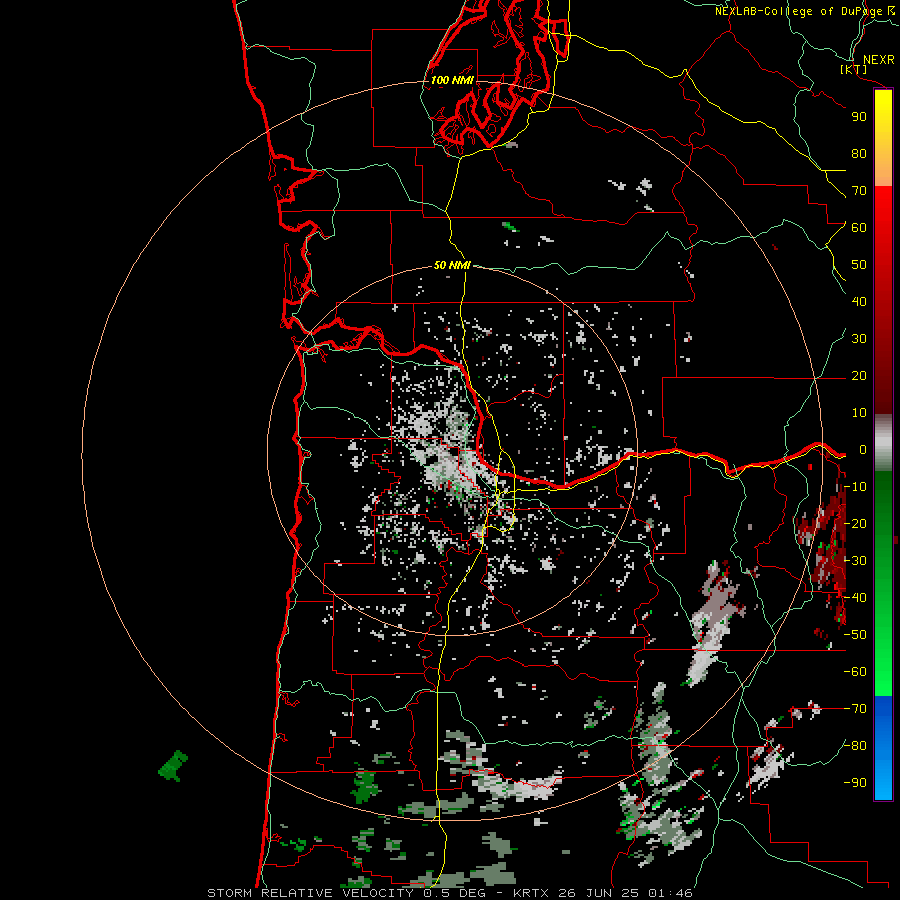Click the 40 value on the velocity scale
This screenshot has height=900, width=900.
click(859, 301)
